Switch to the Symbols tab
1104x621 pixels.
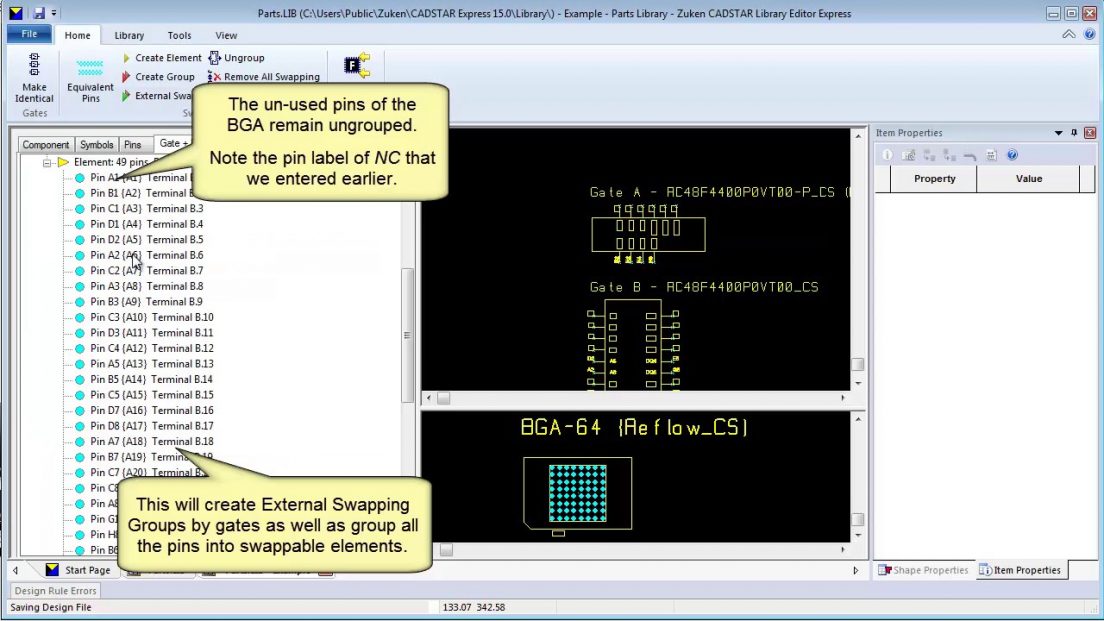pos(96,144)
